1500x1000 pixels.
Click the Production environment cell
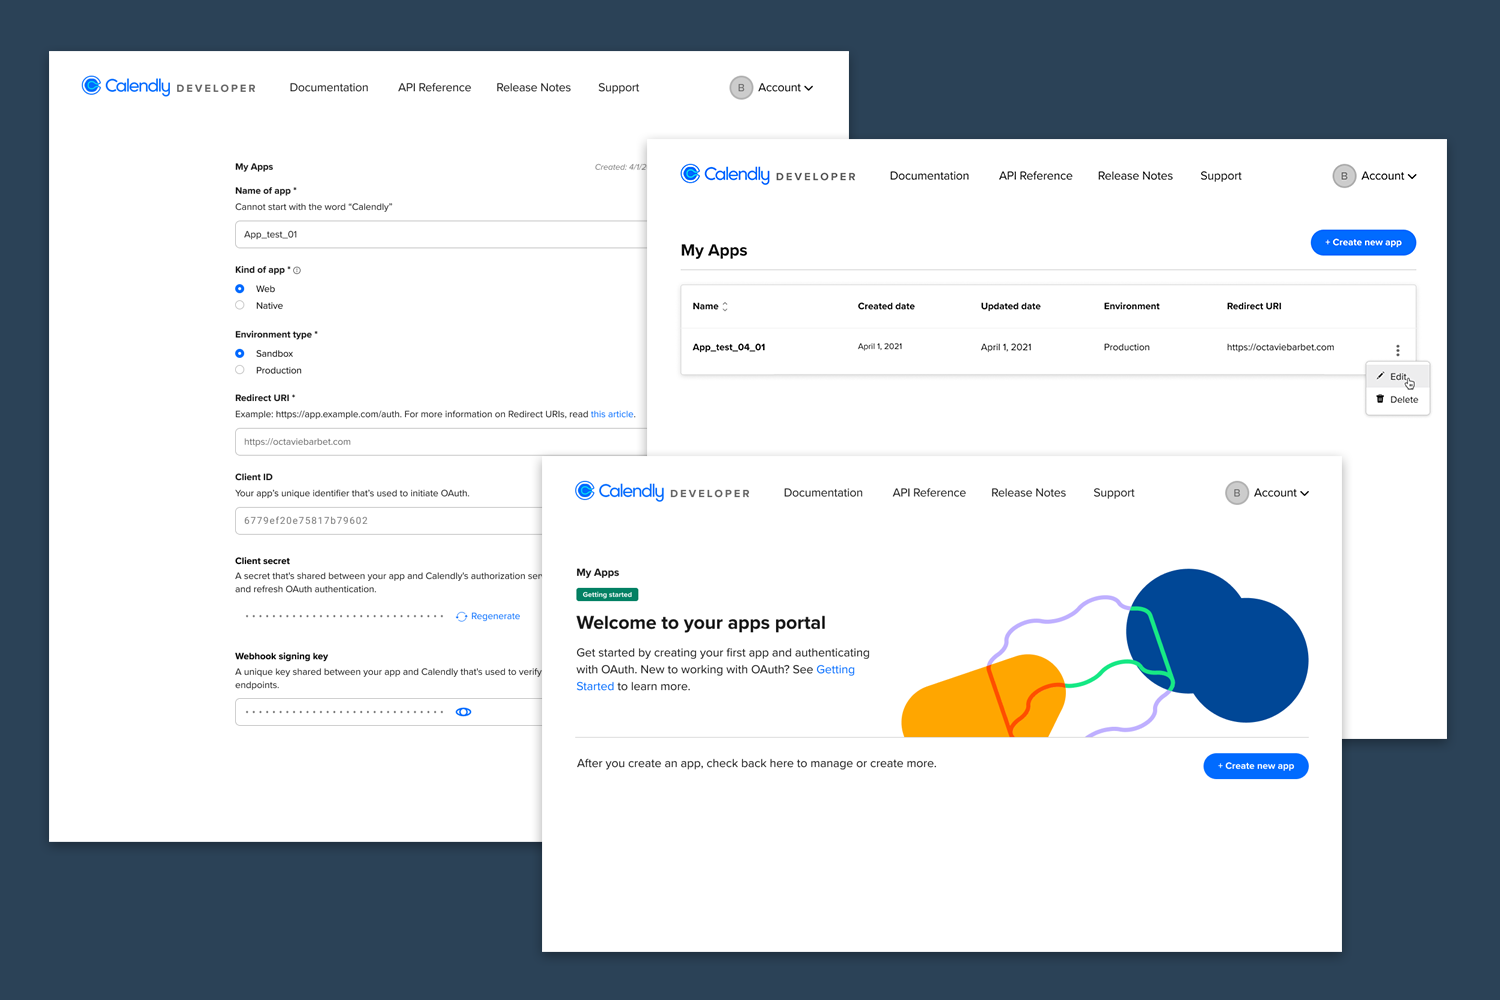tap(1126, 348)
